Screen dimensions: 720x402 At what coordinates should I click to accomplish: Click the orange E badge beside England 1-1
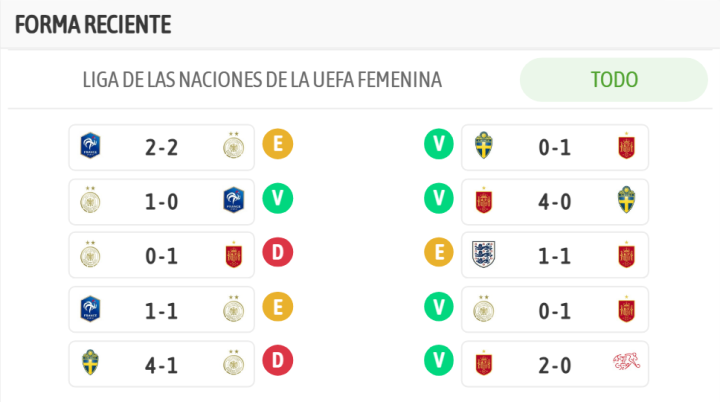click(x=437, y=254)
